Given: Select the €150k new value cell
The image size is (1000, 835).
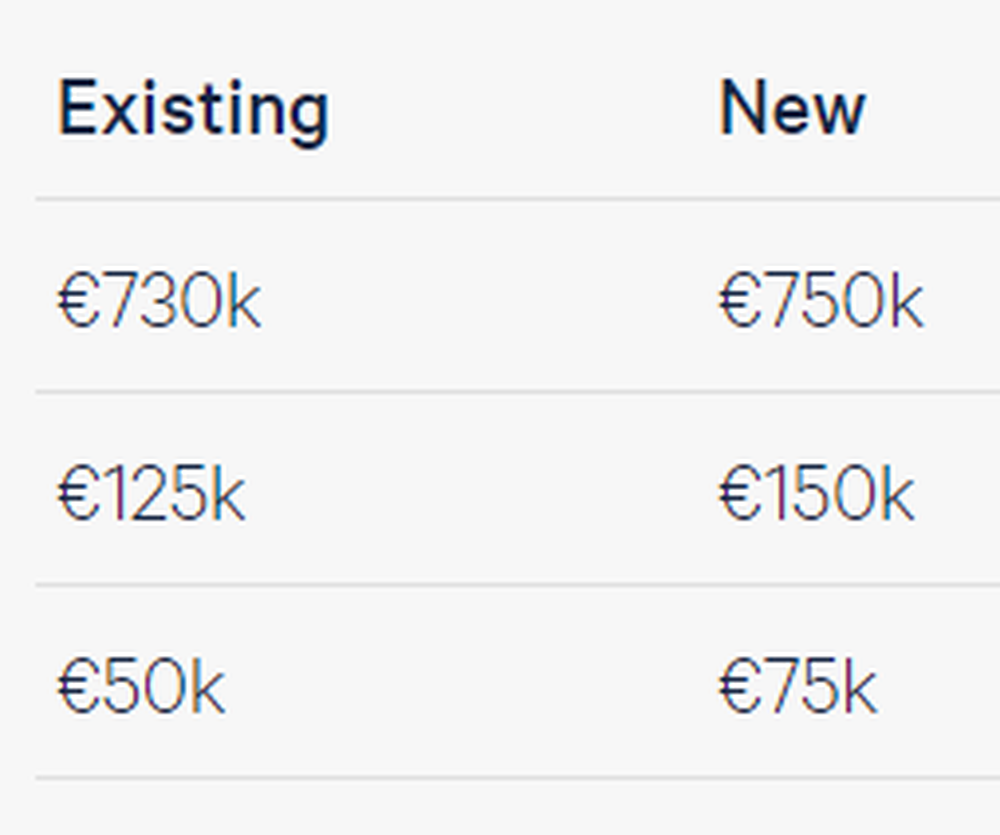Looking at the screenshot, I should 817,492.
